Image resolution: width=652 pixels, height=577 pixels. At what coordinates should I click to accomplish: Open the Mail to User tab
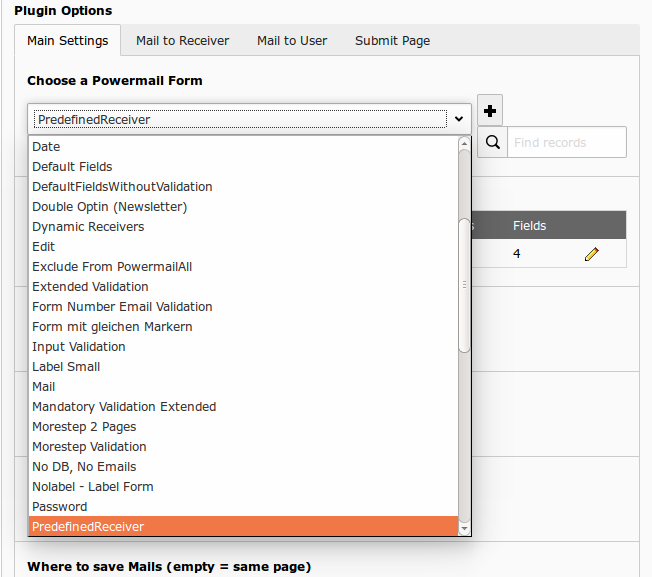pyautogui.click(x=291, y=41)
